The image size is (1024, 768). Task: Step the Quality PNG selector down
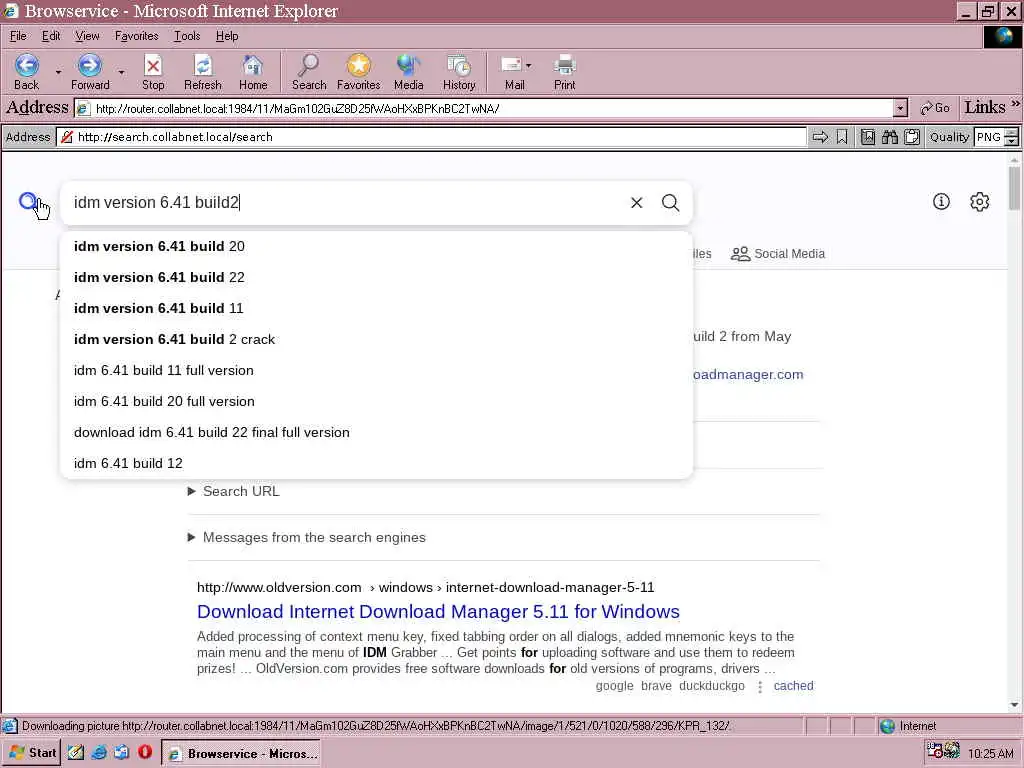(x=1012, y=141)
